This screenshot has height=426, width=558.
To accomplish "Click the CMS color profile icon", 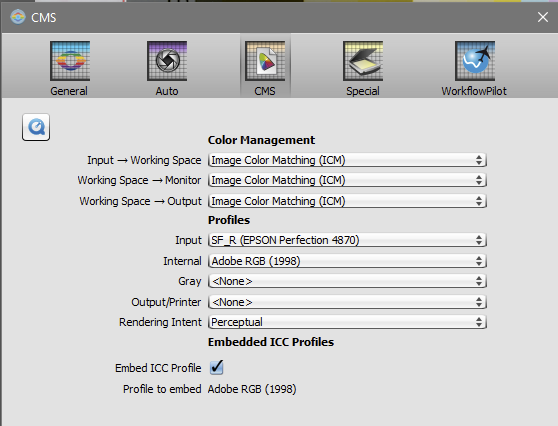I will pos(265,61).
